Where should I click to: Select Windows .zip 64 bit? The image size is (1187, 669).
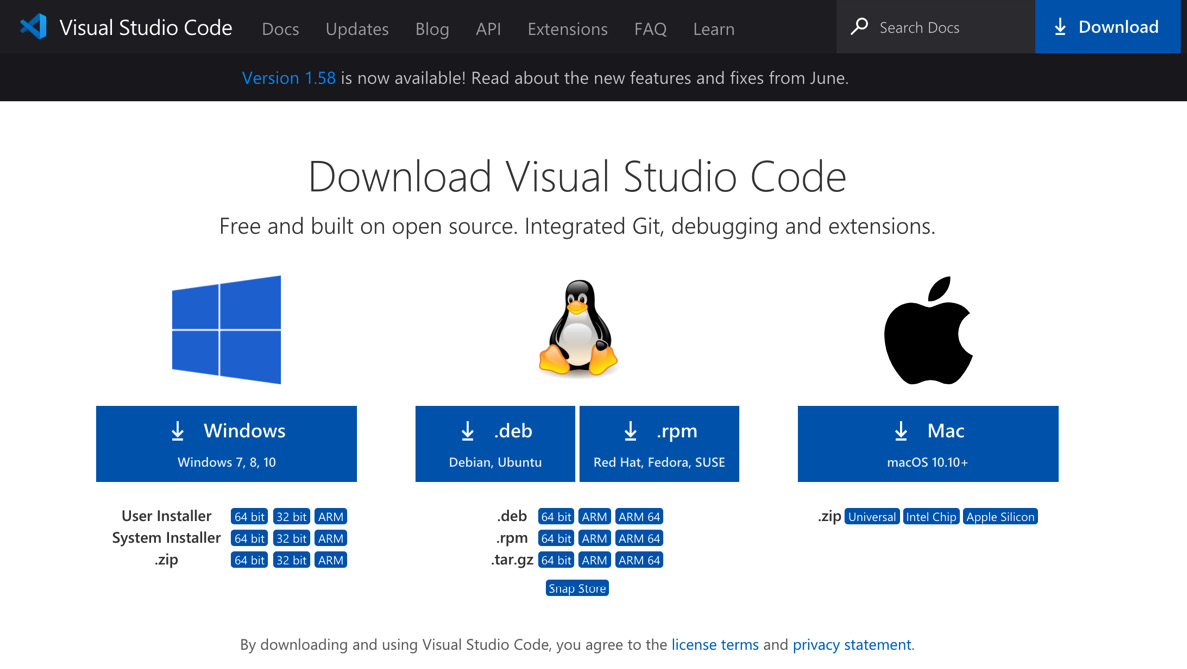[249, 561]
